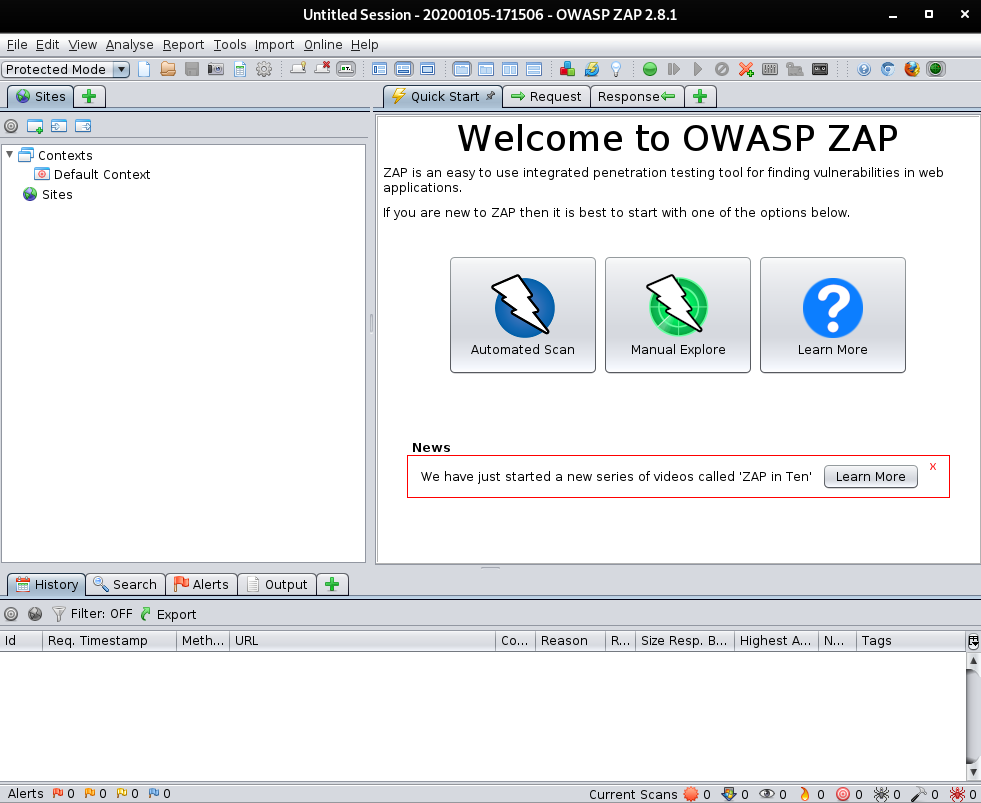Open Options via the gear icon

264,69
